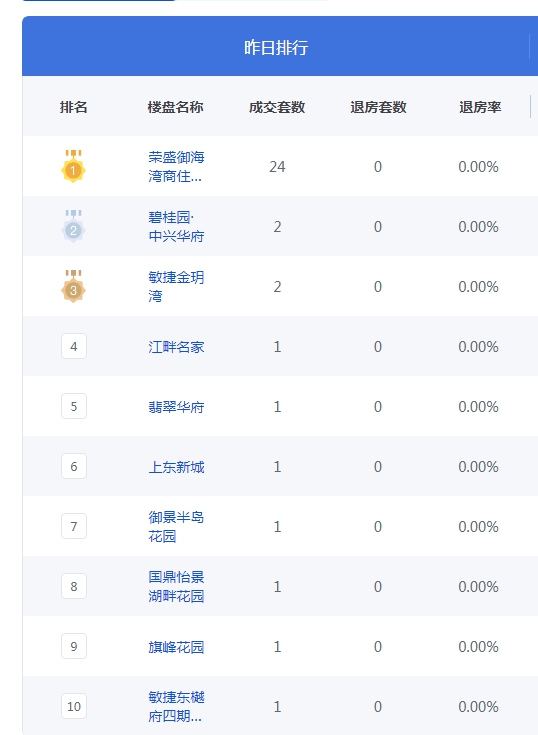Open 御景半岛花园 property link

(176, 526)
